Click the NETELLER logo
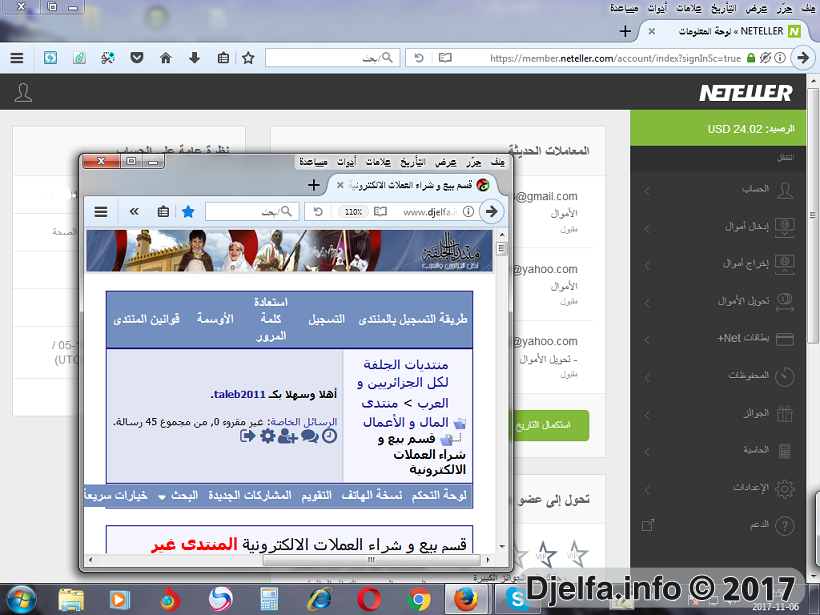Image resolution: width=820 pixels, height=615 pixels. (x=746, y=93)
